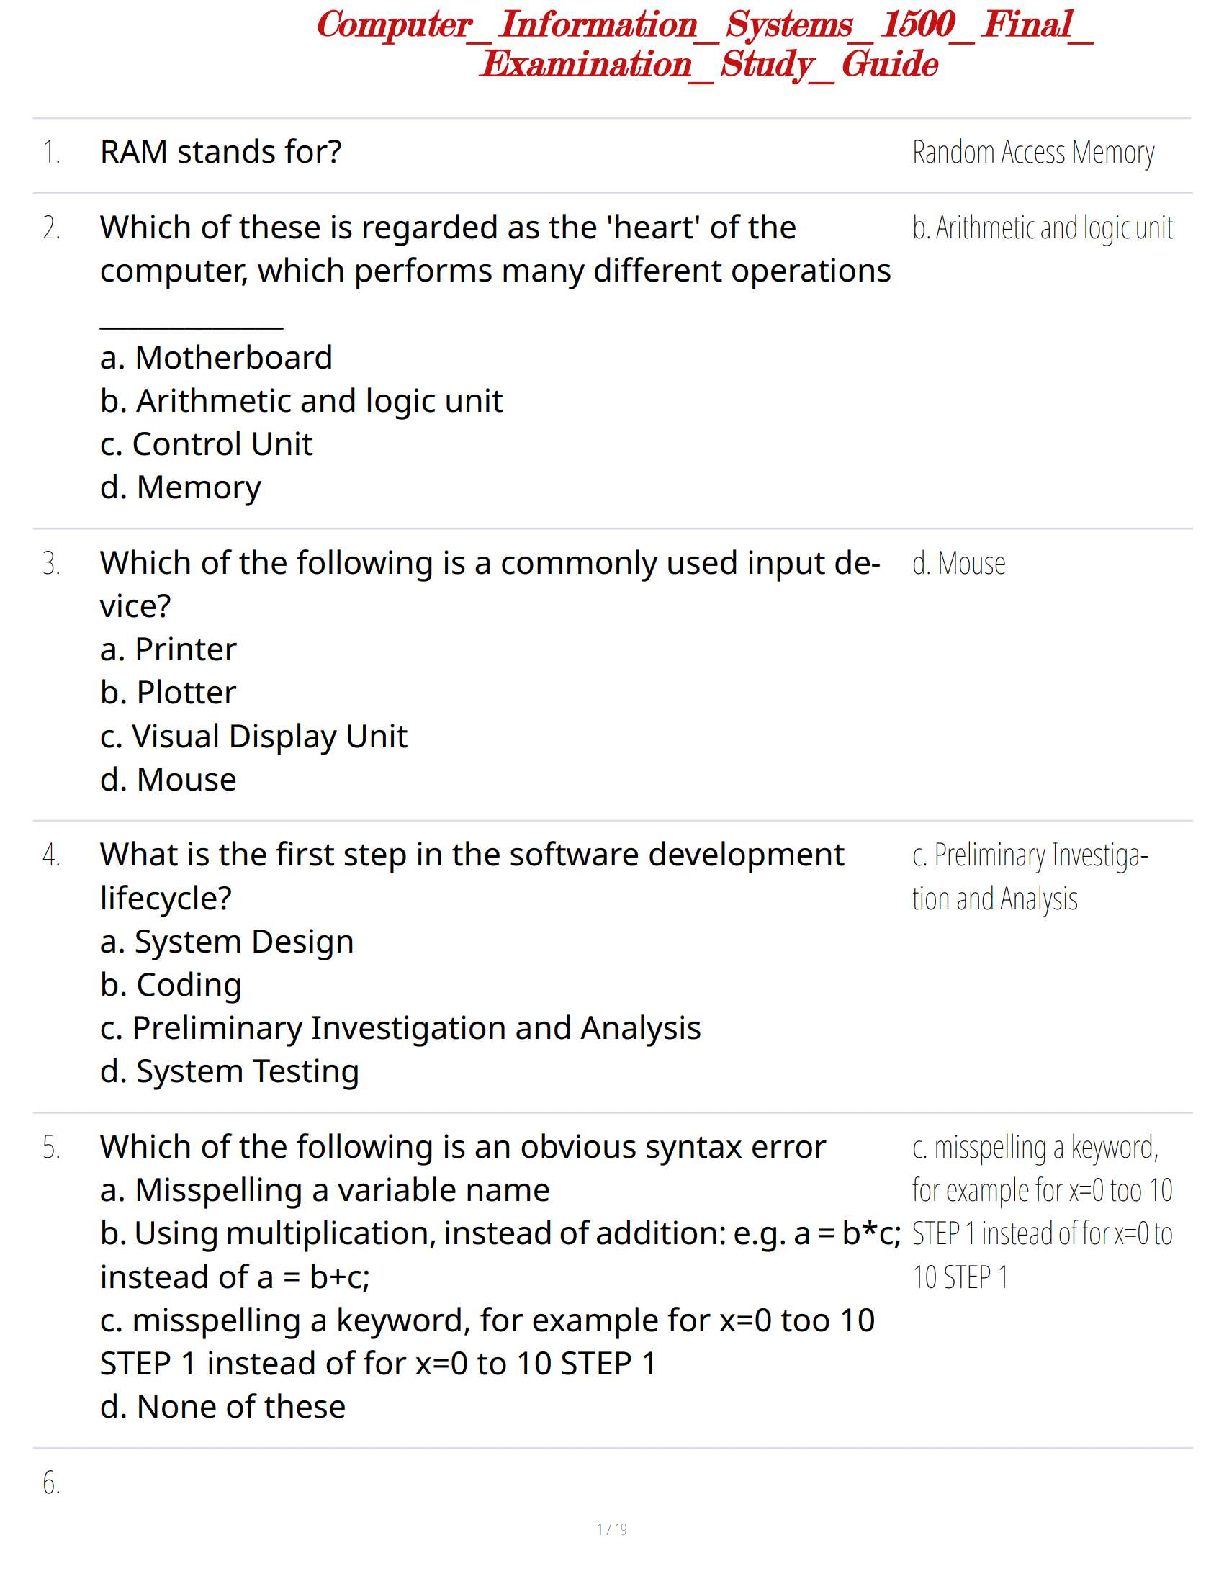Click the study guide title heading
This screenshot has height=1584, width=1224.
click(705, 44)
